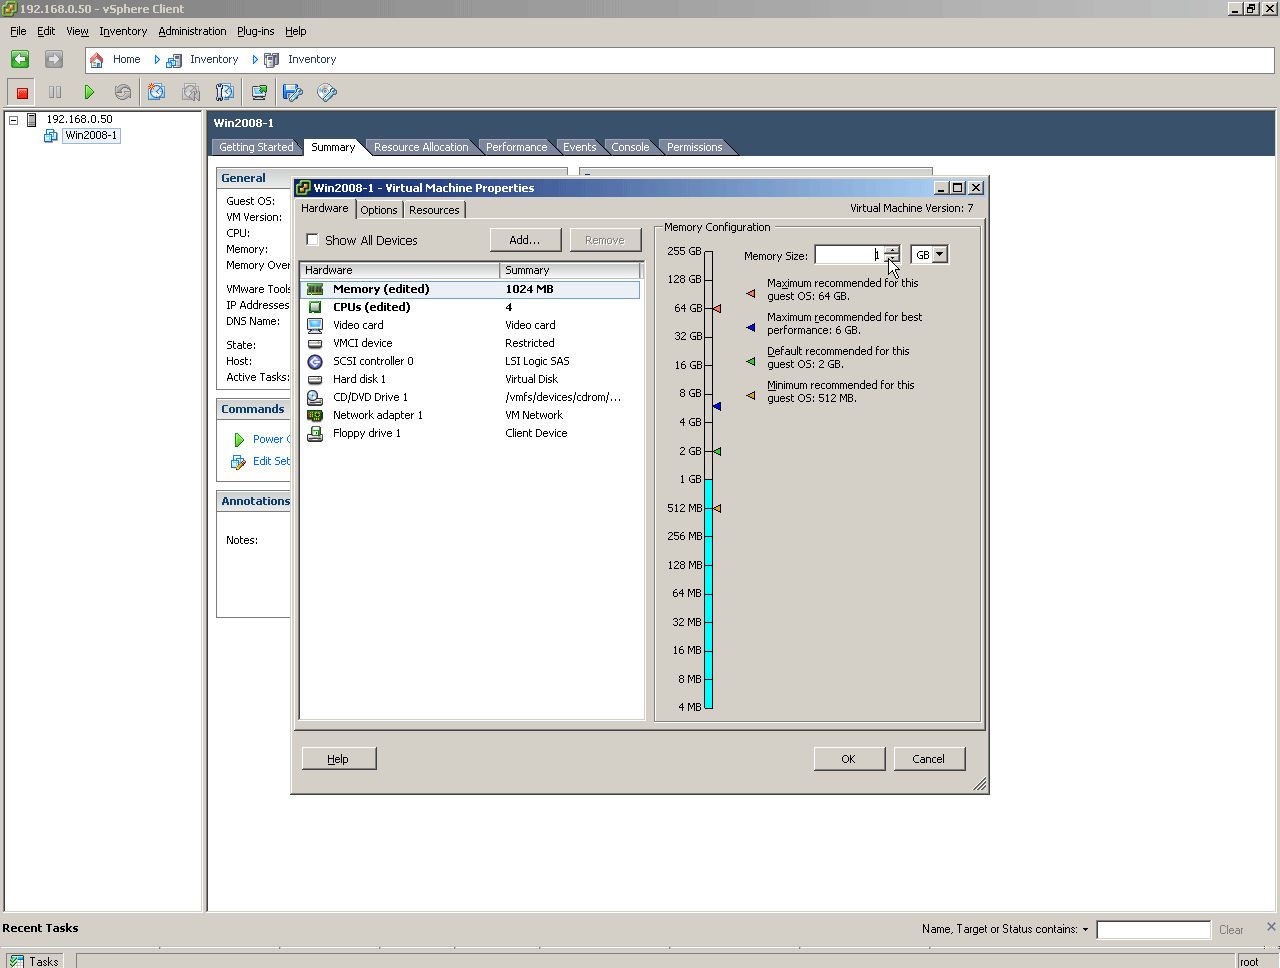
Task: Click the red 64 GB maximum marker on slider
Action: coord(717,308)
